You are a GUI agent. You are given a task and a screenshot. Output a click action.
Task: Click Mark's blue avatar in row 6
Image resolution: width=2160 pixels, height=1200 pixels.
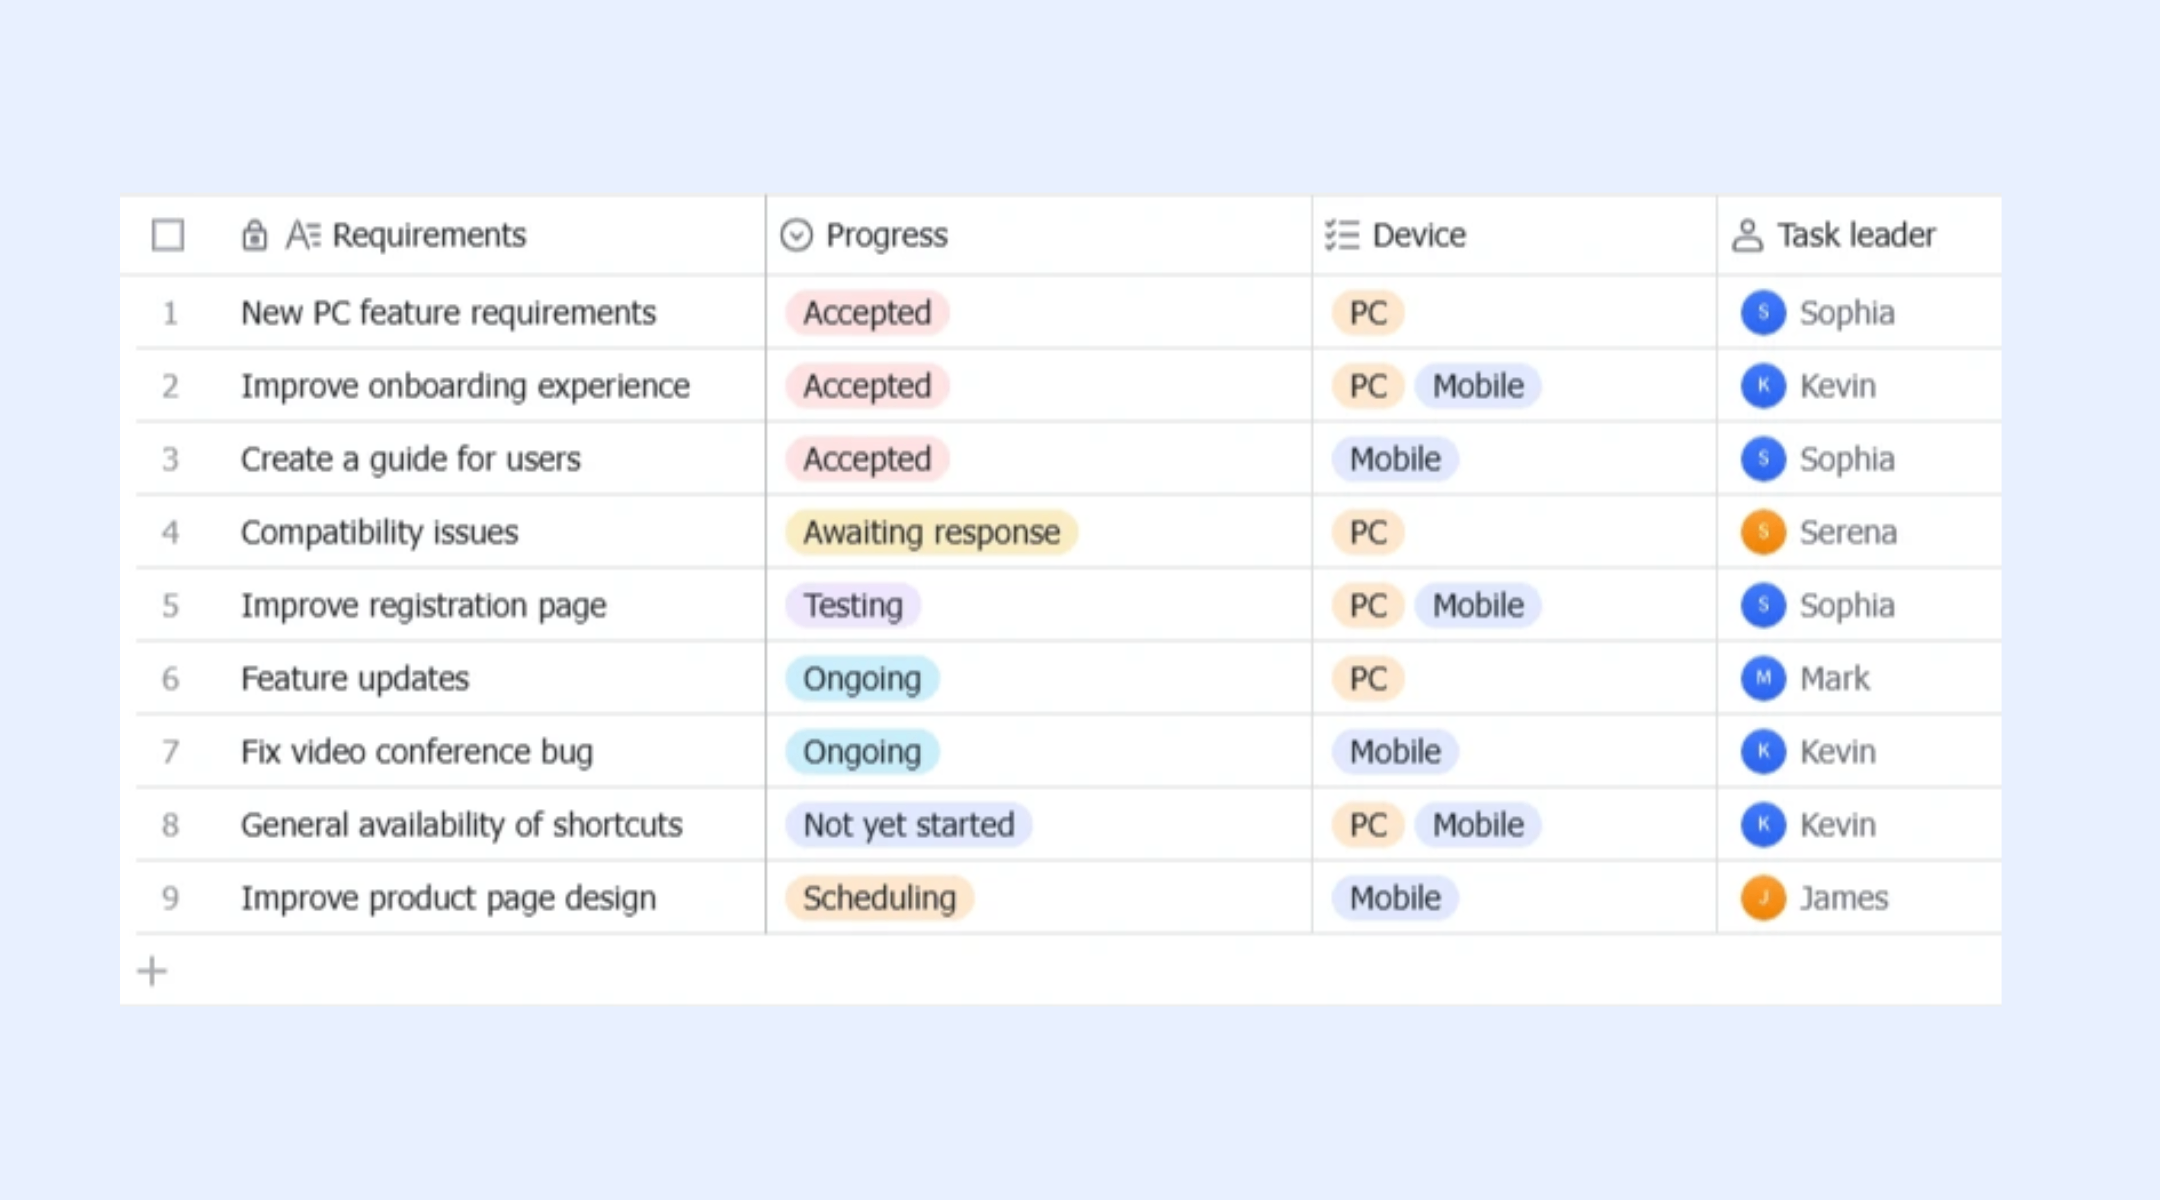[x=1763, y=678]
